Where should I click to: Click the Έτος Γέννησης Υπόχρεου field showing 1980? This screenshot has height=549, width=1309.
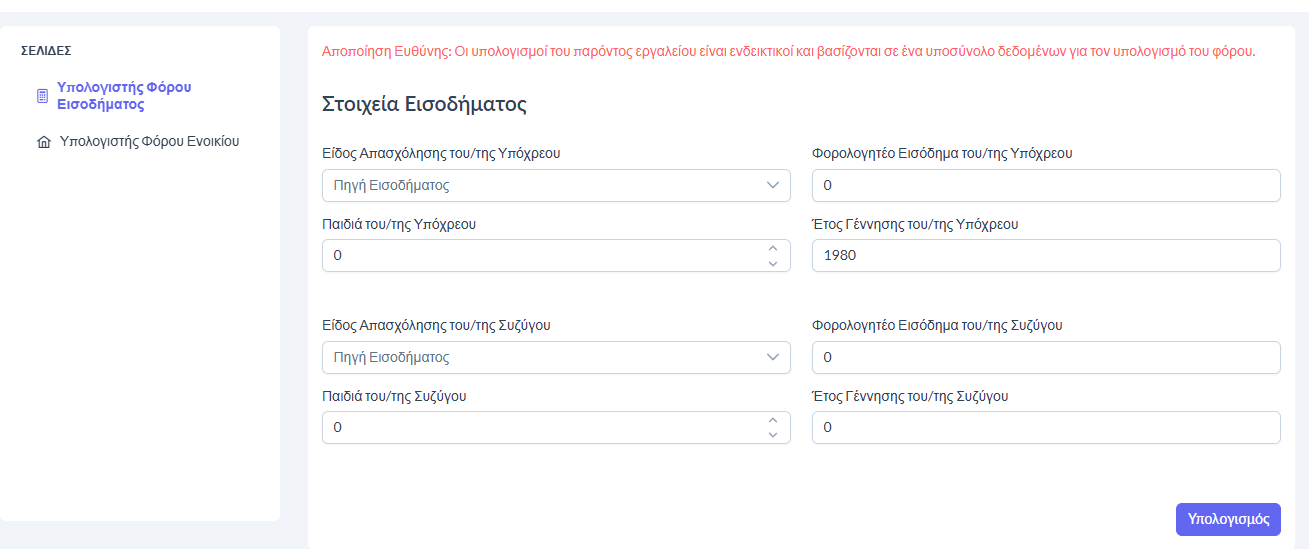[x=1045, y=255]
